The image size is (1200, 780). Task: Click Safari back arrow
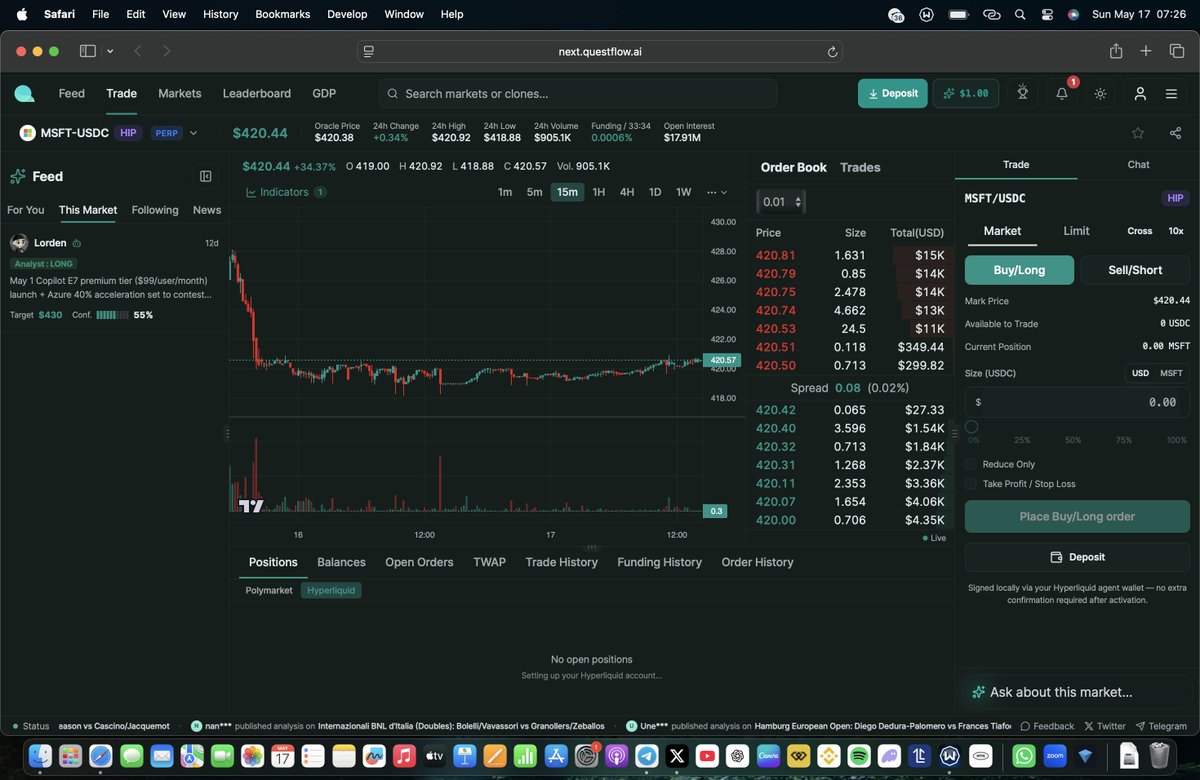[x=138, y=51]
